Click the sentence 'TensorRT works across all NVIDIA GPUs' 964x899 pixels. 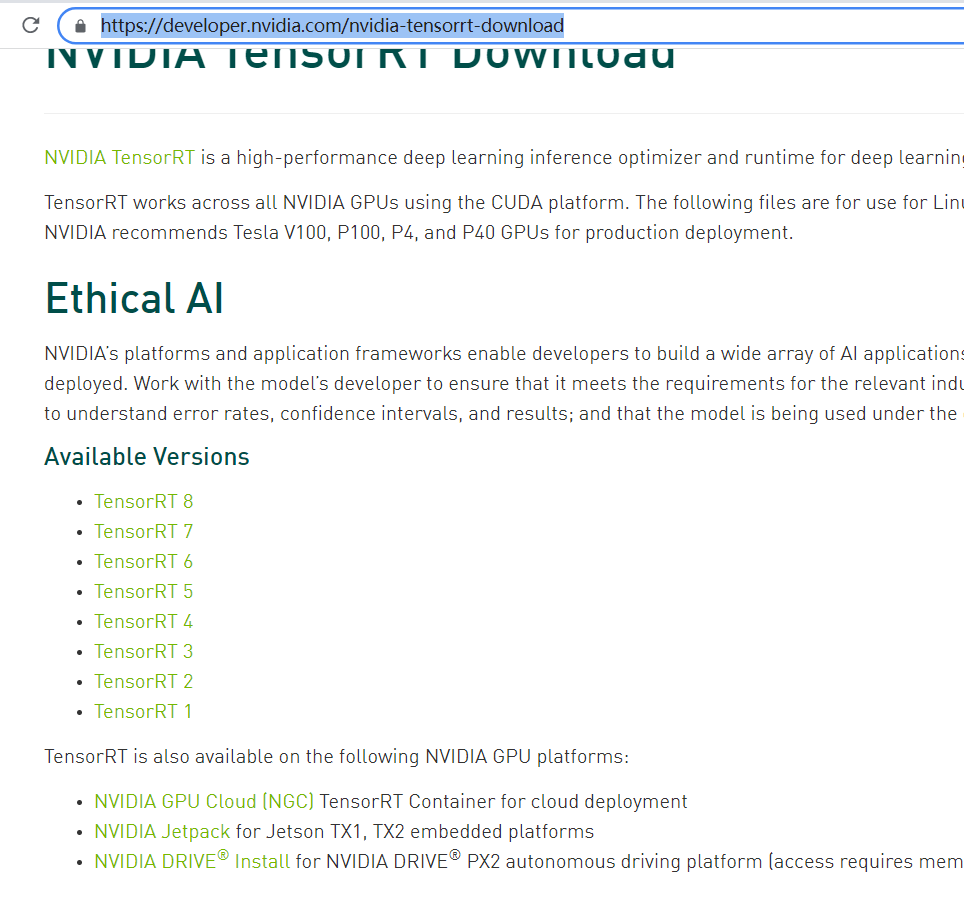(x=504, y=202)
